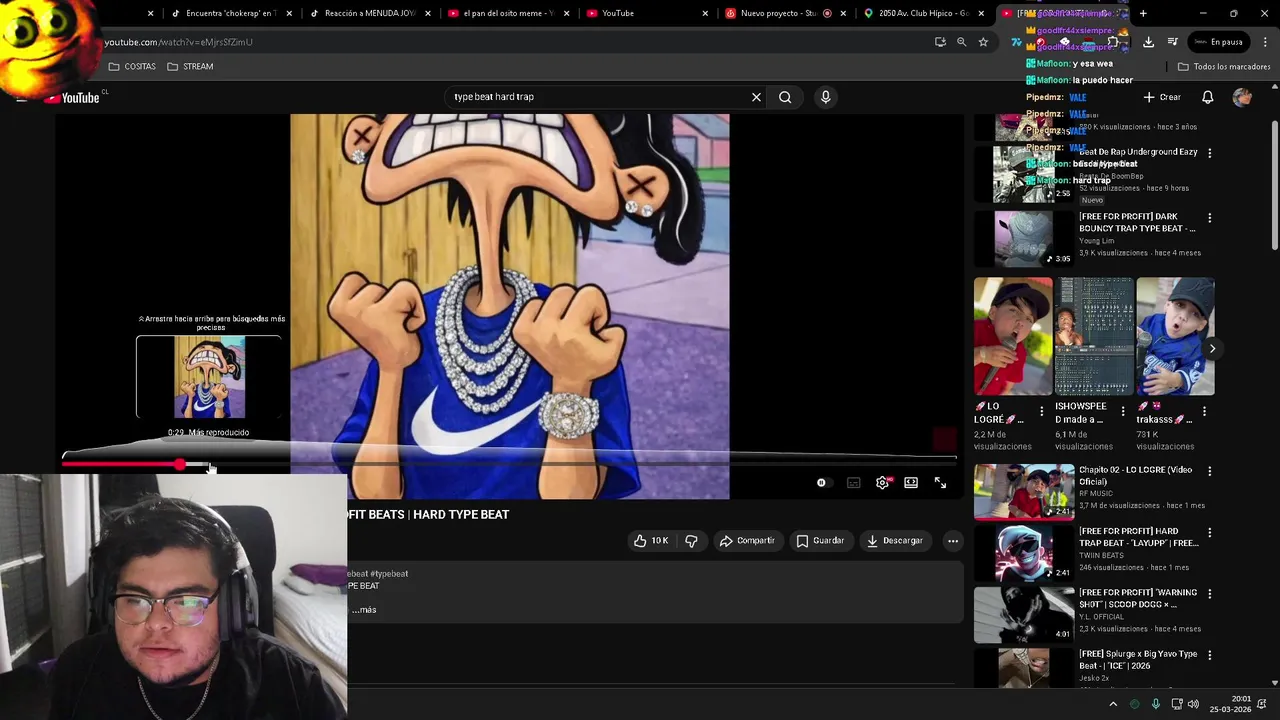Switch to 'Encuentra chokerap' tab
The width and height of the screenshot is (1280, 720).
pos(230,13)
